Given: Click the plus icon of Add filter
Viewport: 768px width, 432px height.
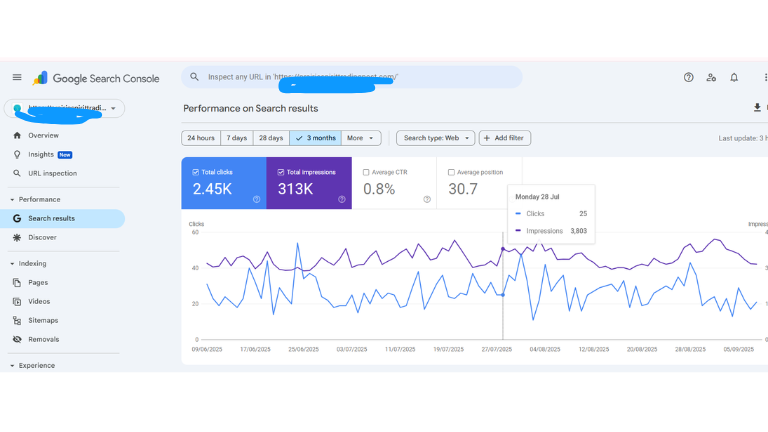Looking at the screenshot, I should [x=487, y=138].
